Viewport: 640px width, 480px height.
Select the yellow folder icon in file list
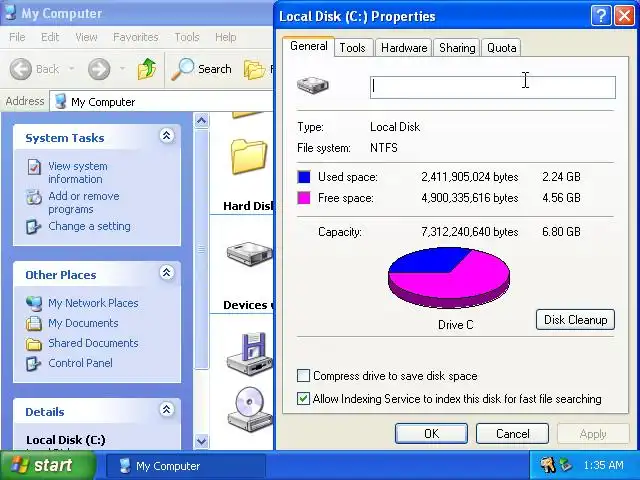(249, 156)
